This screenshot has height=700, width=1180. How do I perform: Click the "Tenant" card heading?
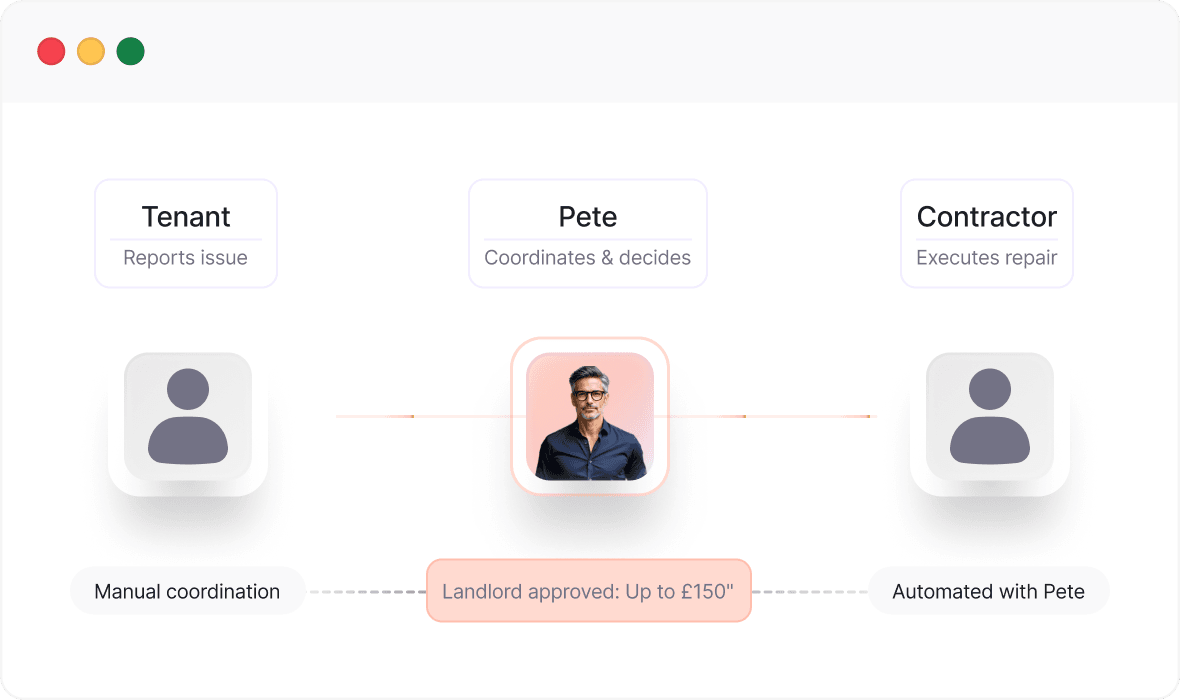click(186, 217)
